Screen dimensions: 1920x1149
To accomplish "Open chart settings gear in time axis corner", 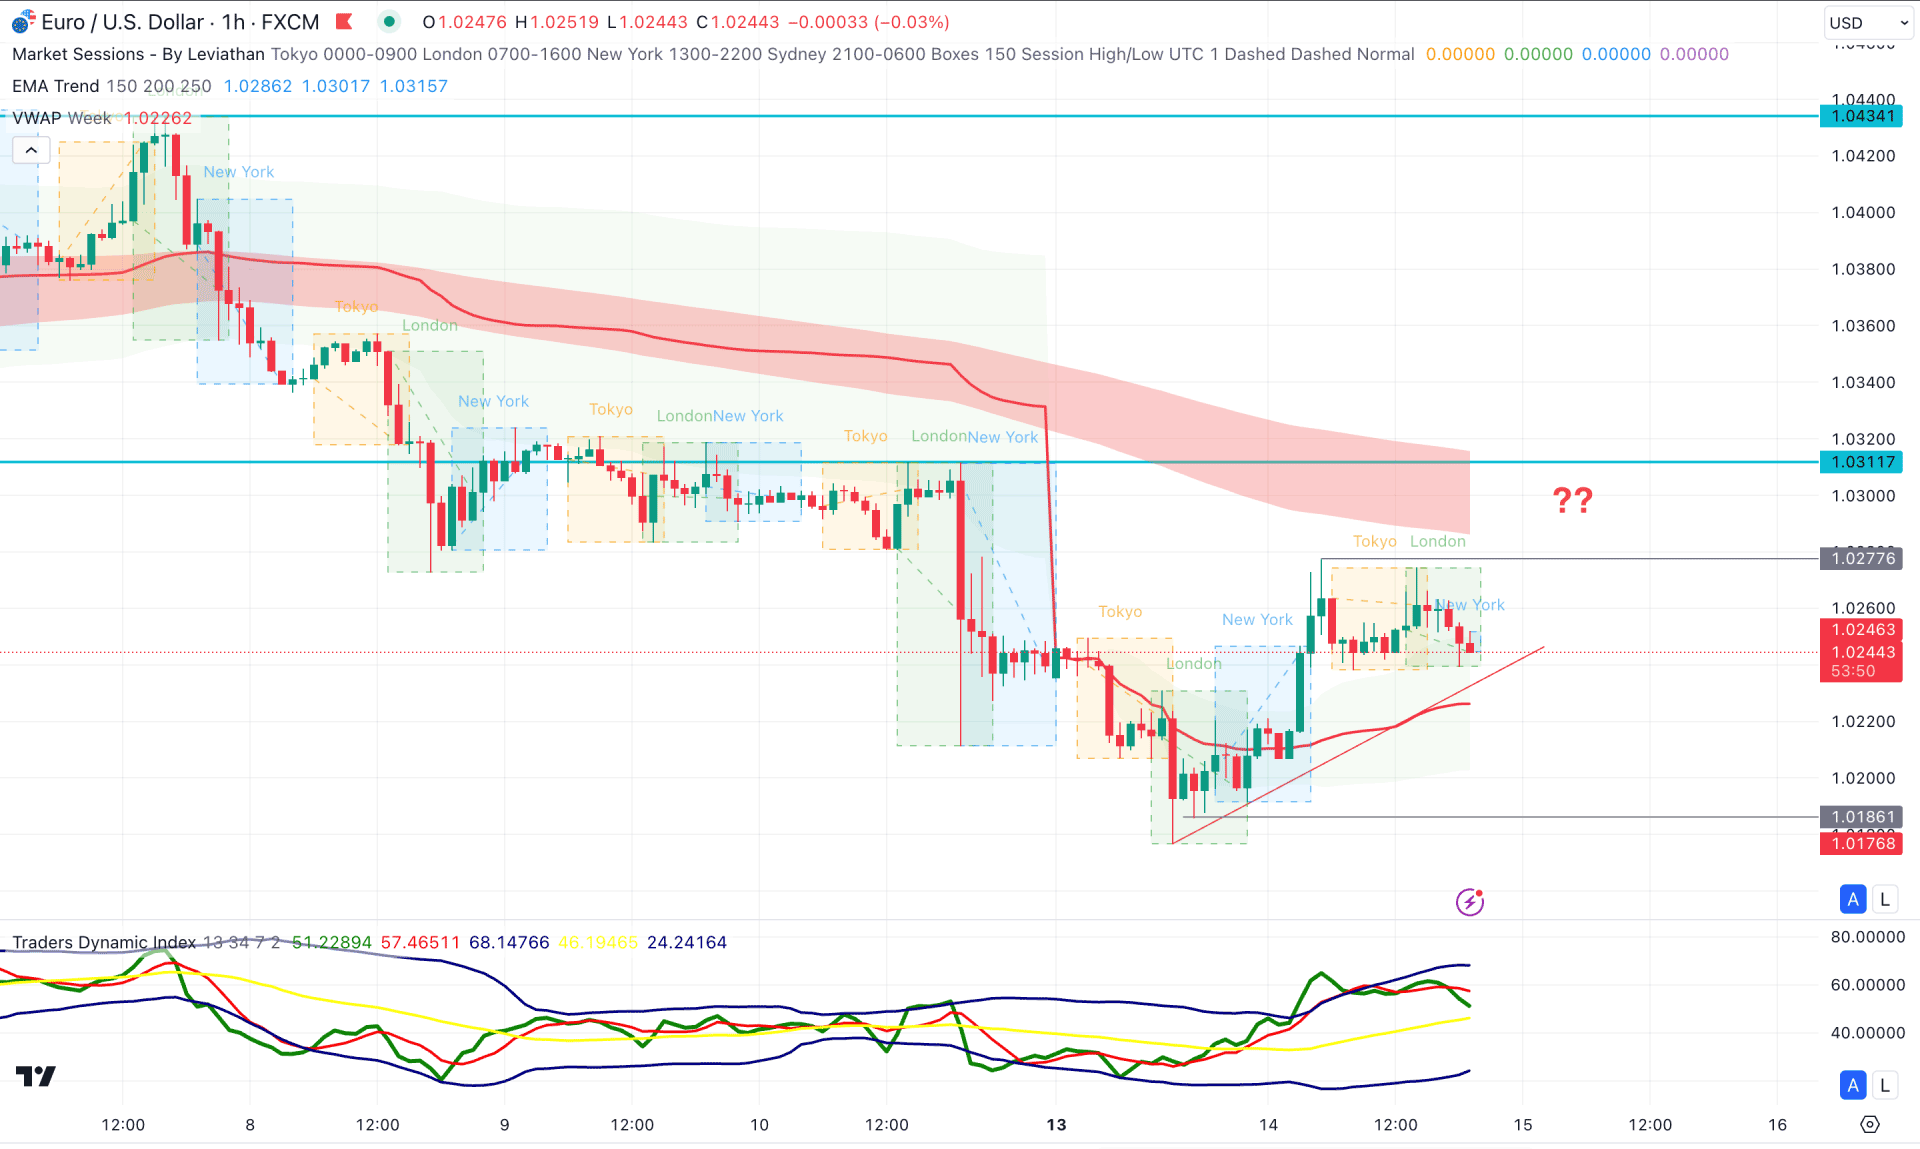I will pos(1869,1125).
